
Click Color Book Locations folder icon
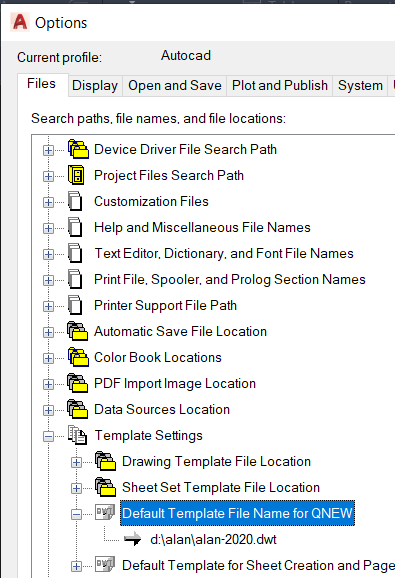(78, 357)
